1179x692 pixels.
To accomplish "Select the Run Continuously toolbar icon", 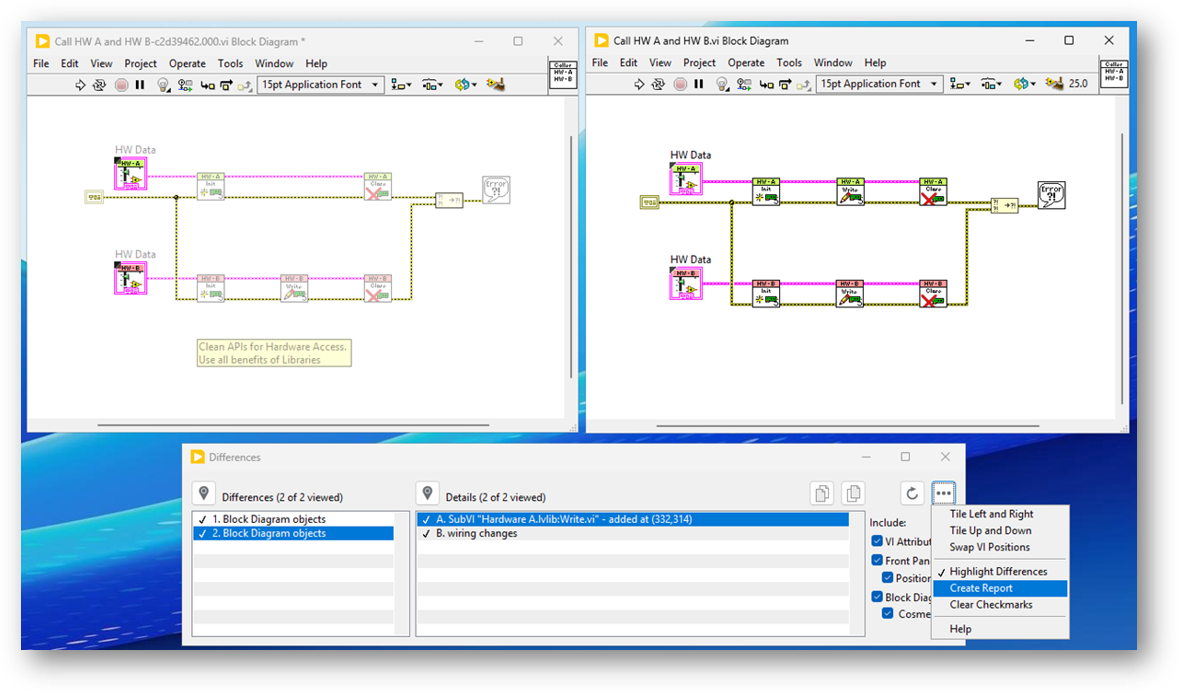I will (99, 84).
